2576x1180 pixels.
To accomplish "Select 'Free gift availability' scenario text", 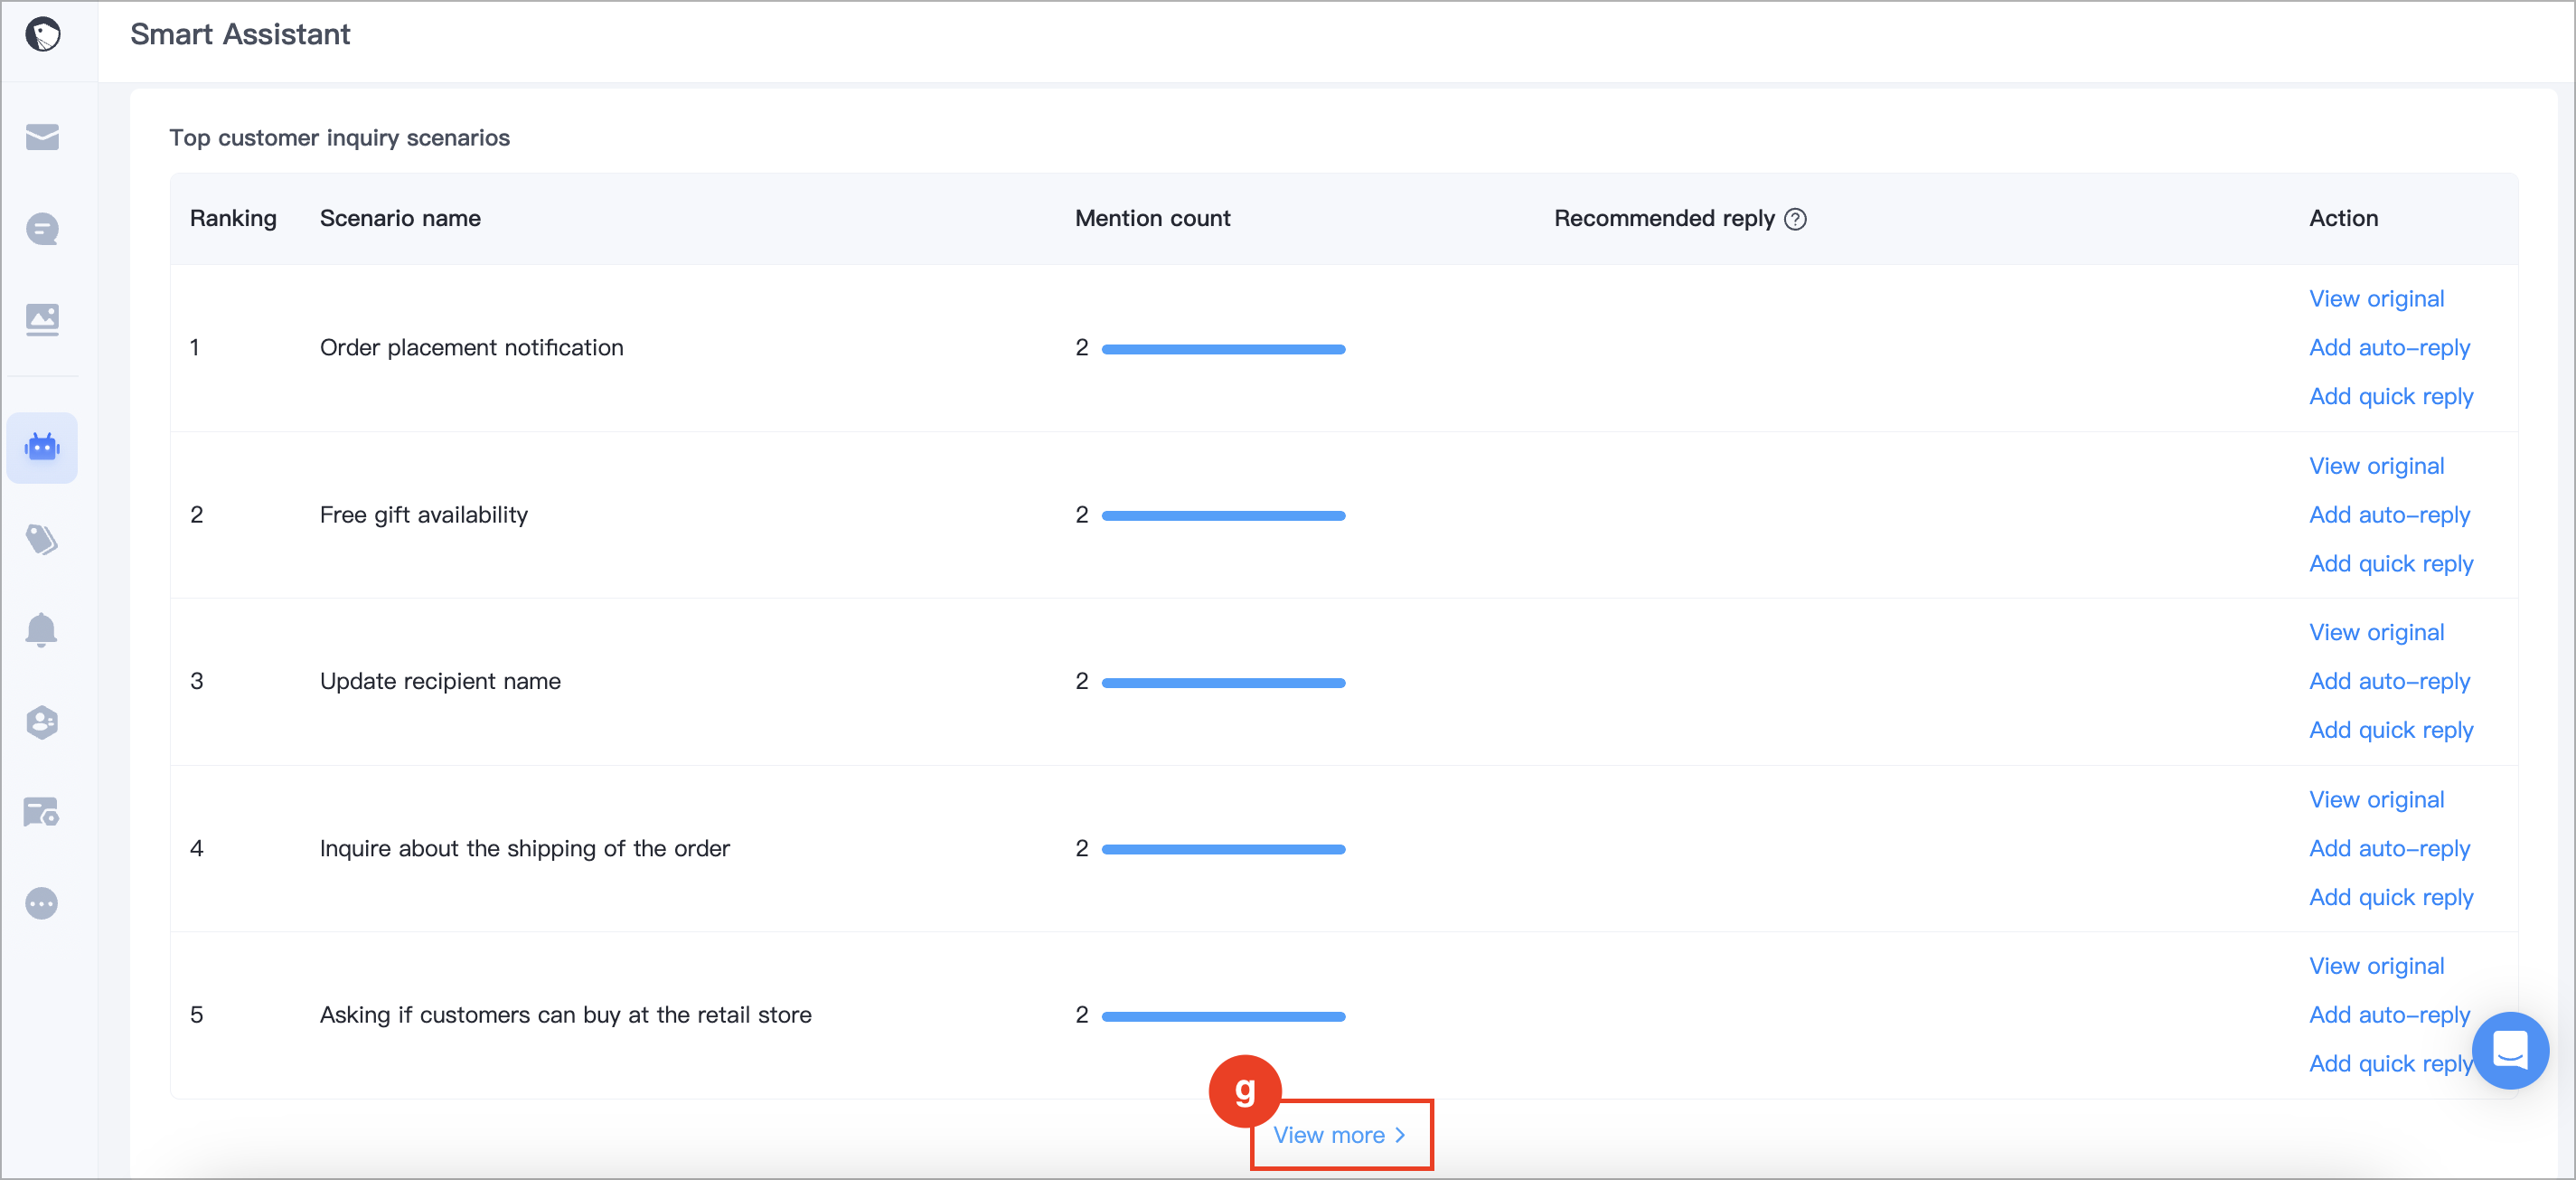I will point(424,515).
